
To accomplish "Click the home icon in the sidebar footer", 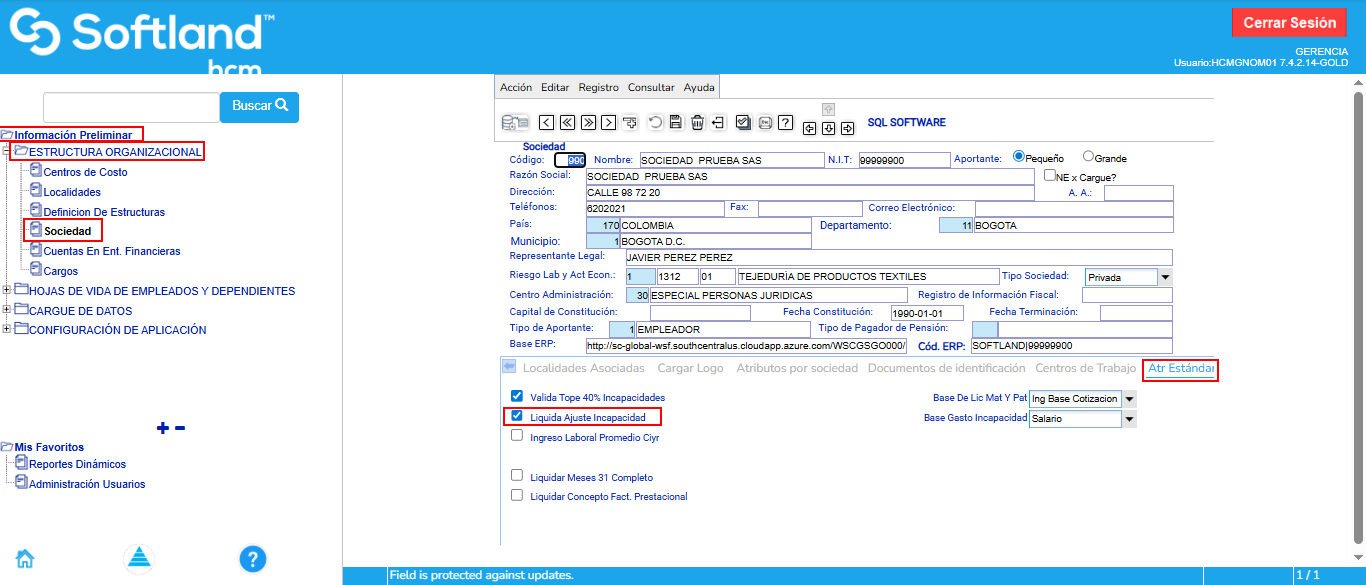I will pyautogui.click(x=25, y=558).
